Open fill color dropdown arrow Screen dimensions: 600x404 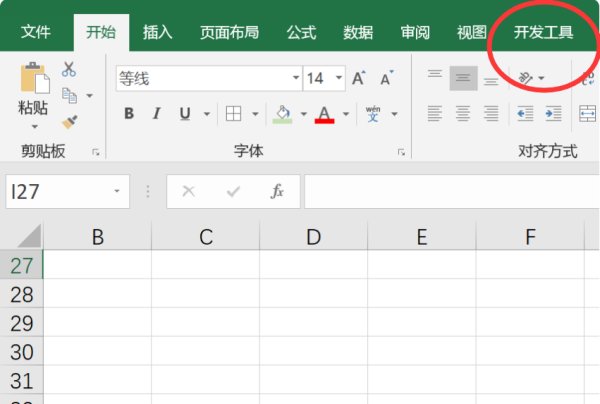click(x=304, y=114)
